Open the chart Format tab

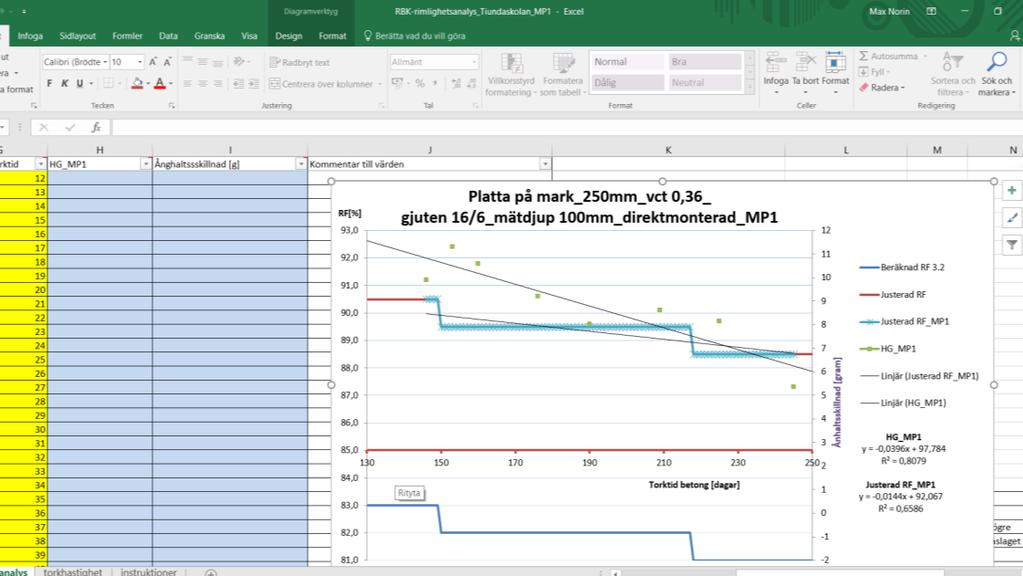(333, 36)
